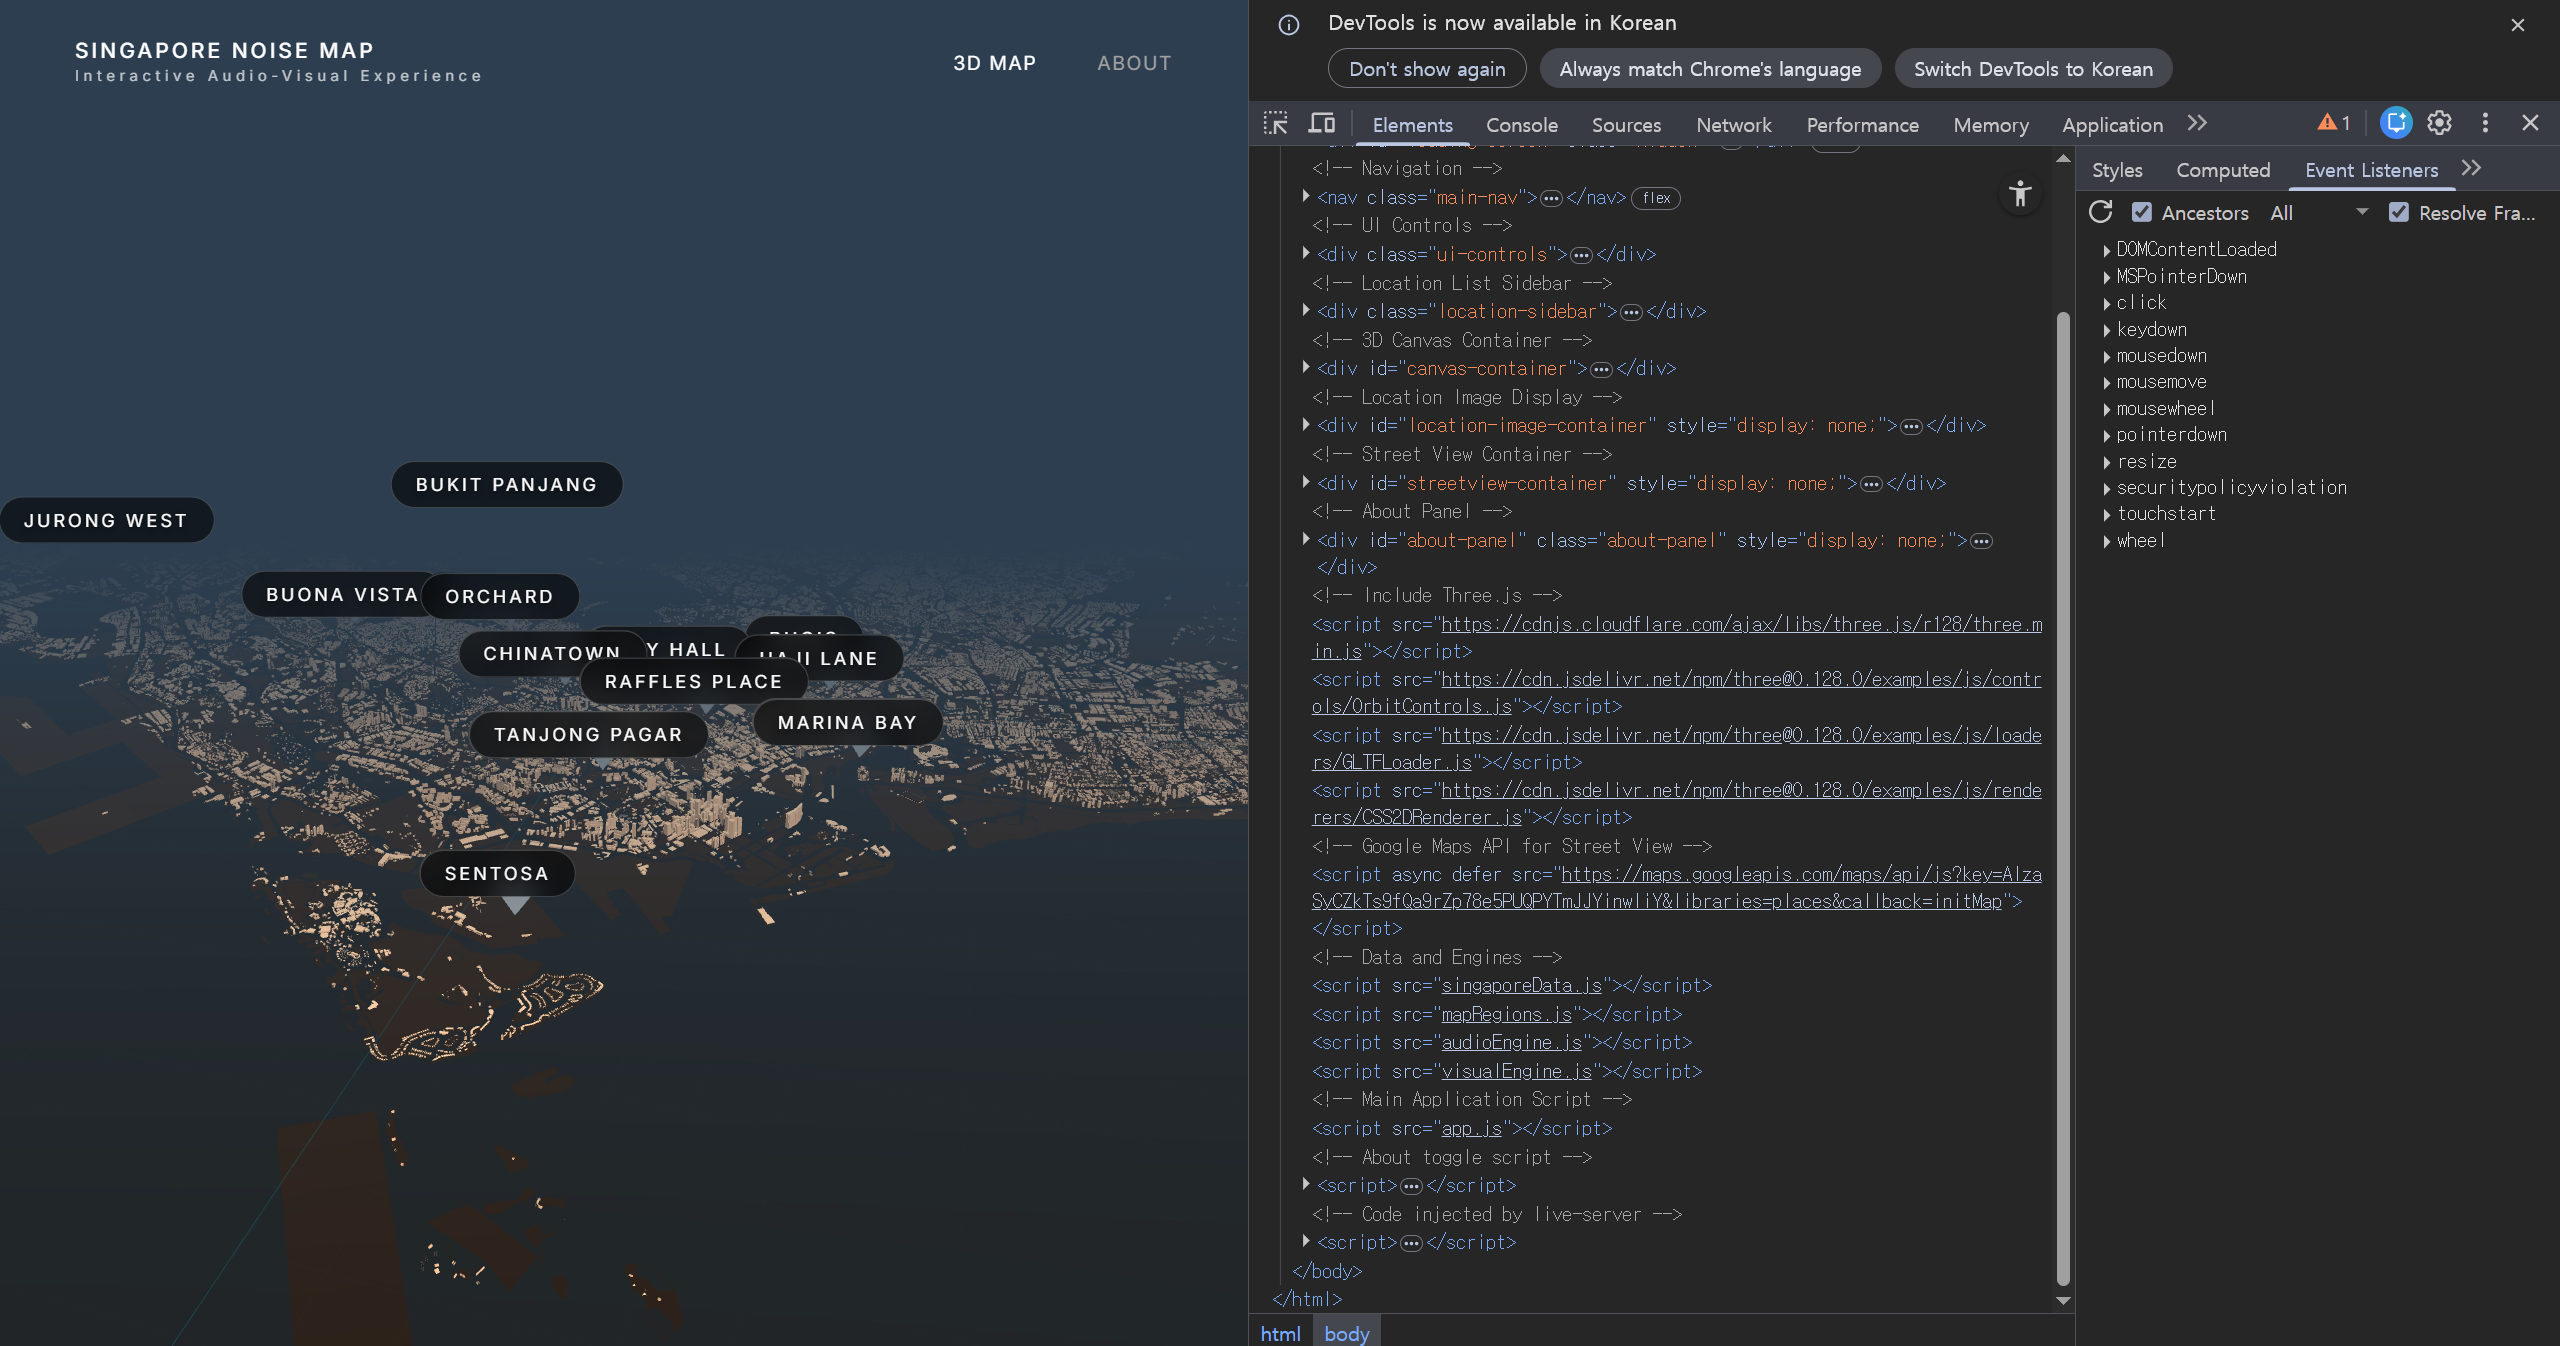Expand the nav main-nav DOM node
The image size is (2560, 1346).
[x=1305, y=196]
